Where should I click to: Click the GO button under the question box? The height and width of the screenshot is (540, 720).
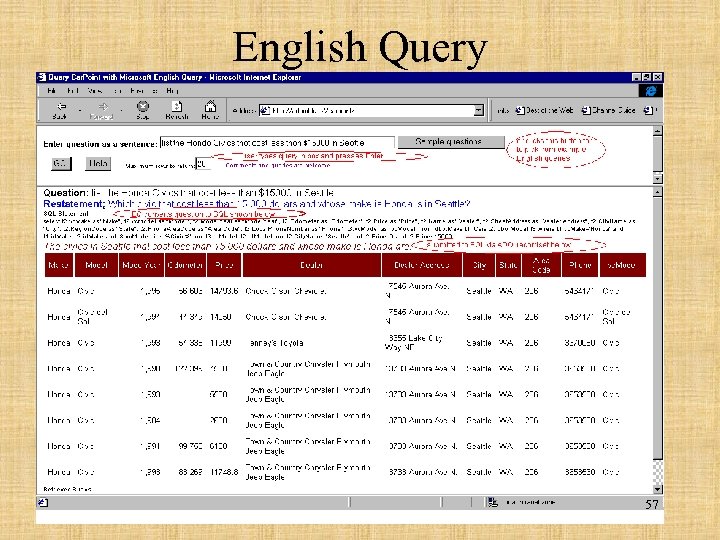tap(61, 163)
